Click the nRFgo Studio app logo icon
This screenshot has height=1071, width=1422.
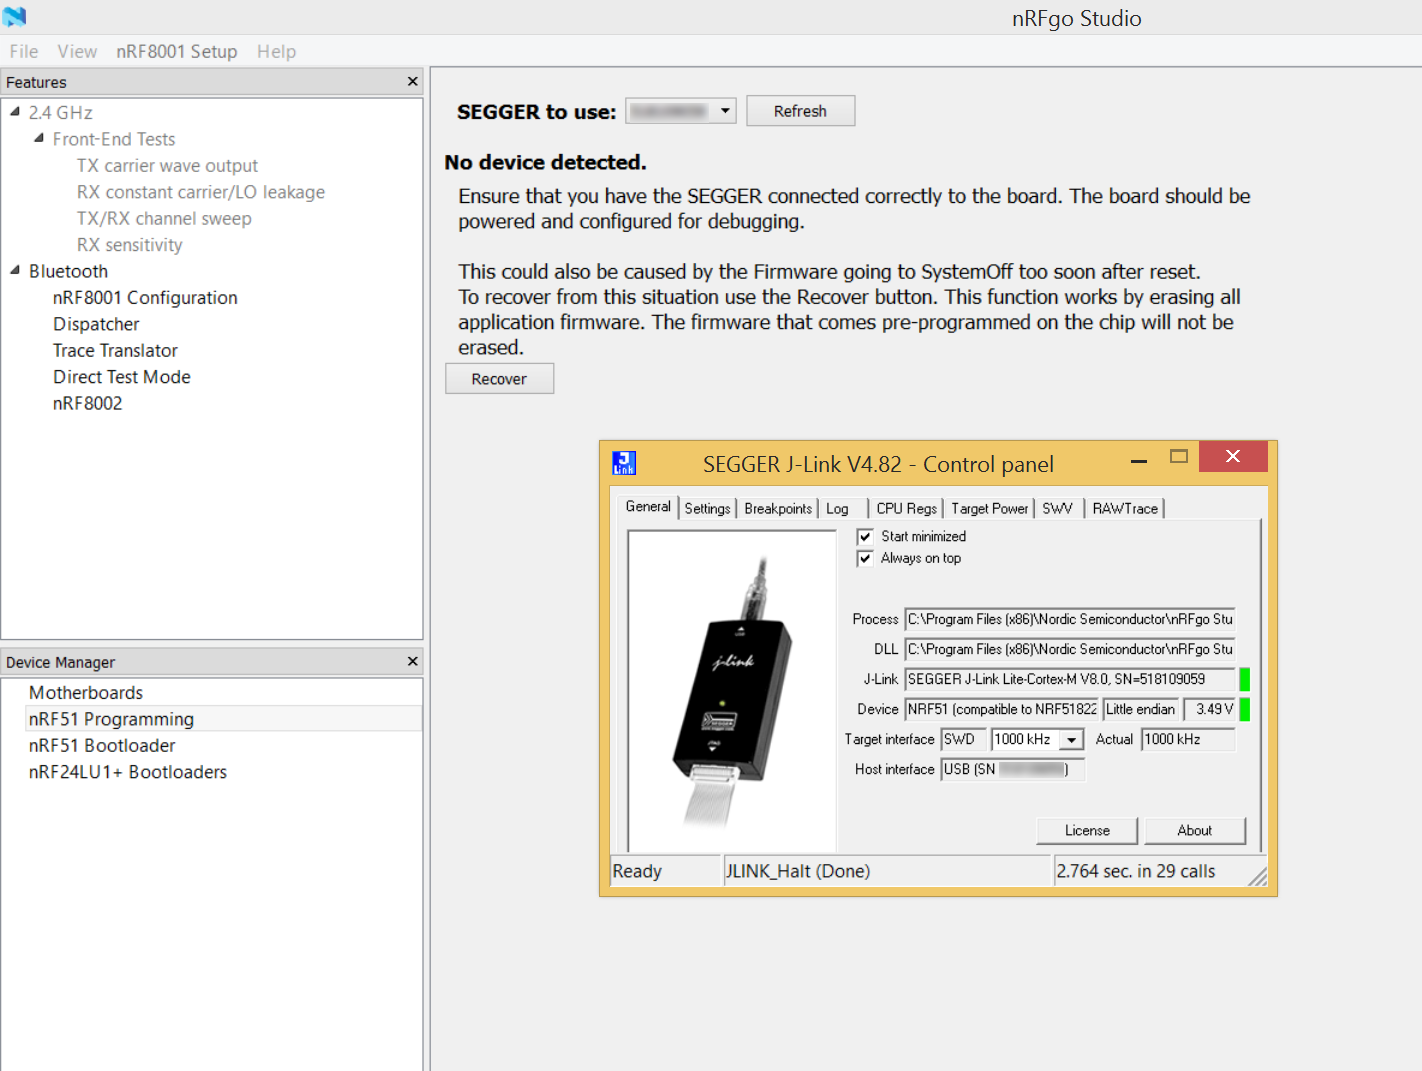click(14, 16)
